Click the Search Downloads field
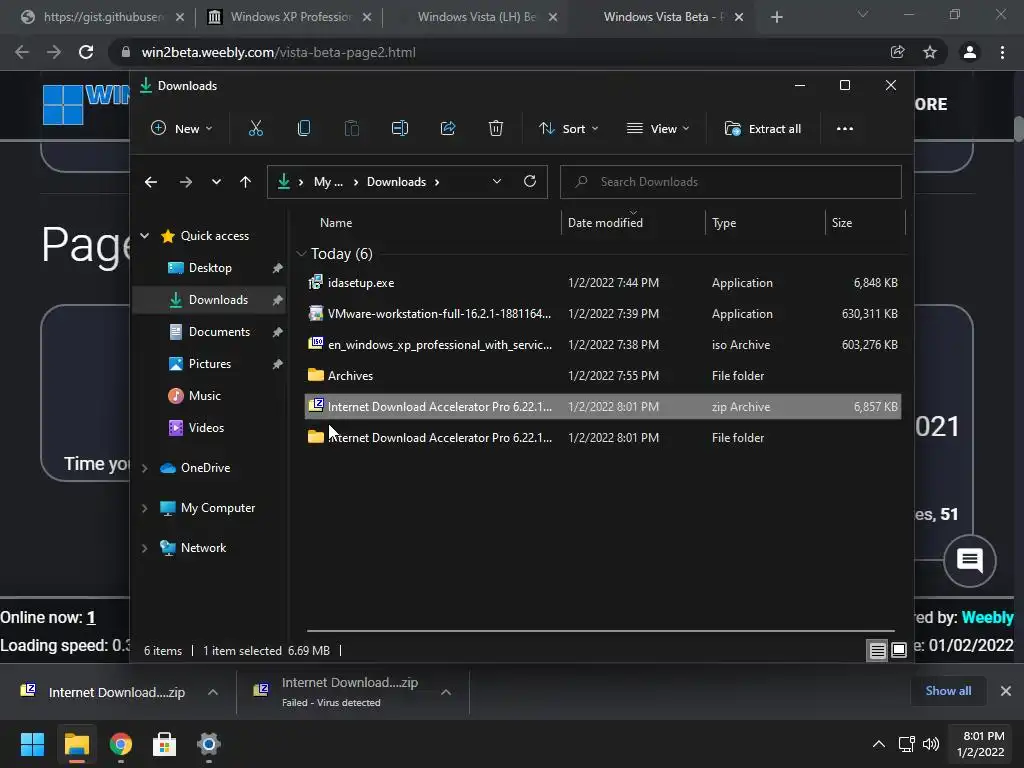The width and height of the screenshot is (1024, 768). pos(731,182)
